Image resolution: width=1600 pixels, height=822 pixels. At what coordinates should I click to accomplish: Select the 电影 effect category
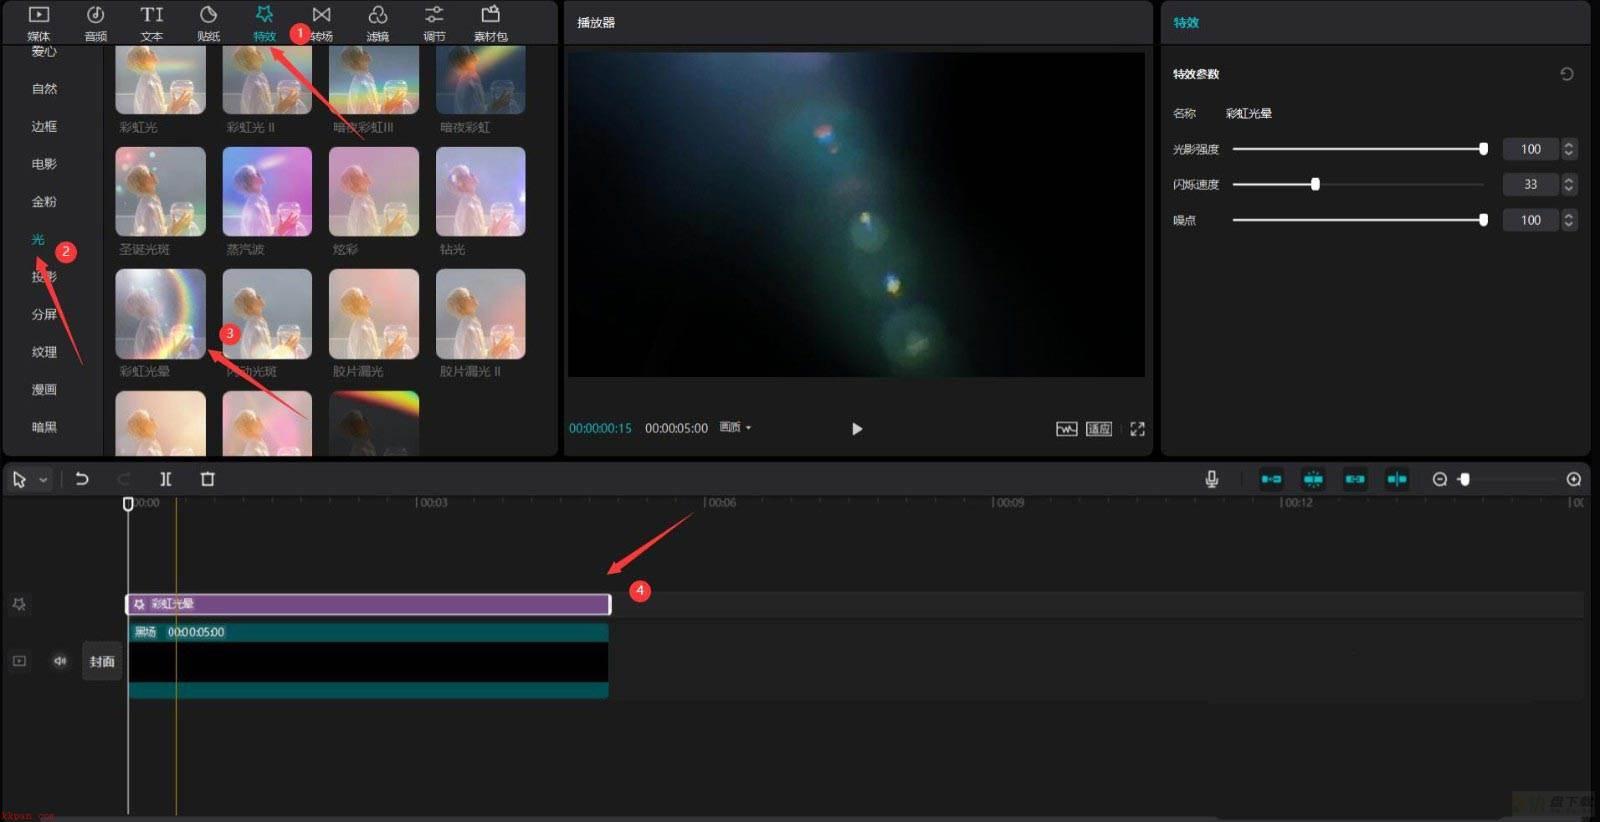pos(44,164)
